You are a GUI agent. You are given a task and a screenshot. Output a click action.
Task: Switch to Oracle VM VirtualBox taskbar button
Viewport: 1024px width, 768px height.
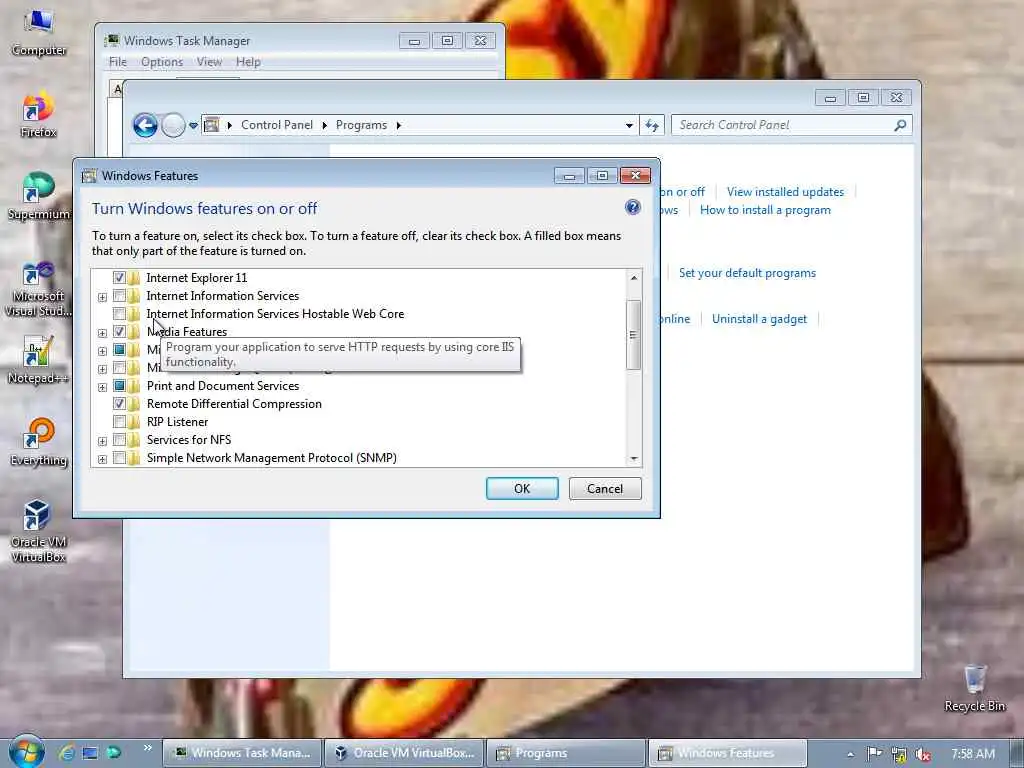click(404, 753)
